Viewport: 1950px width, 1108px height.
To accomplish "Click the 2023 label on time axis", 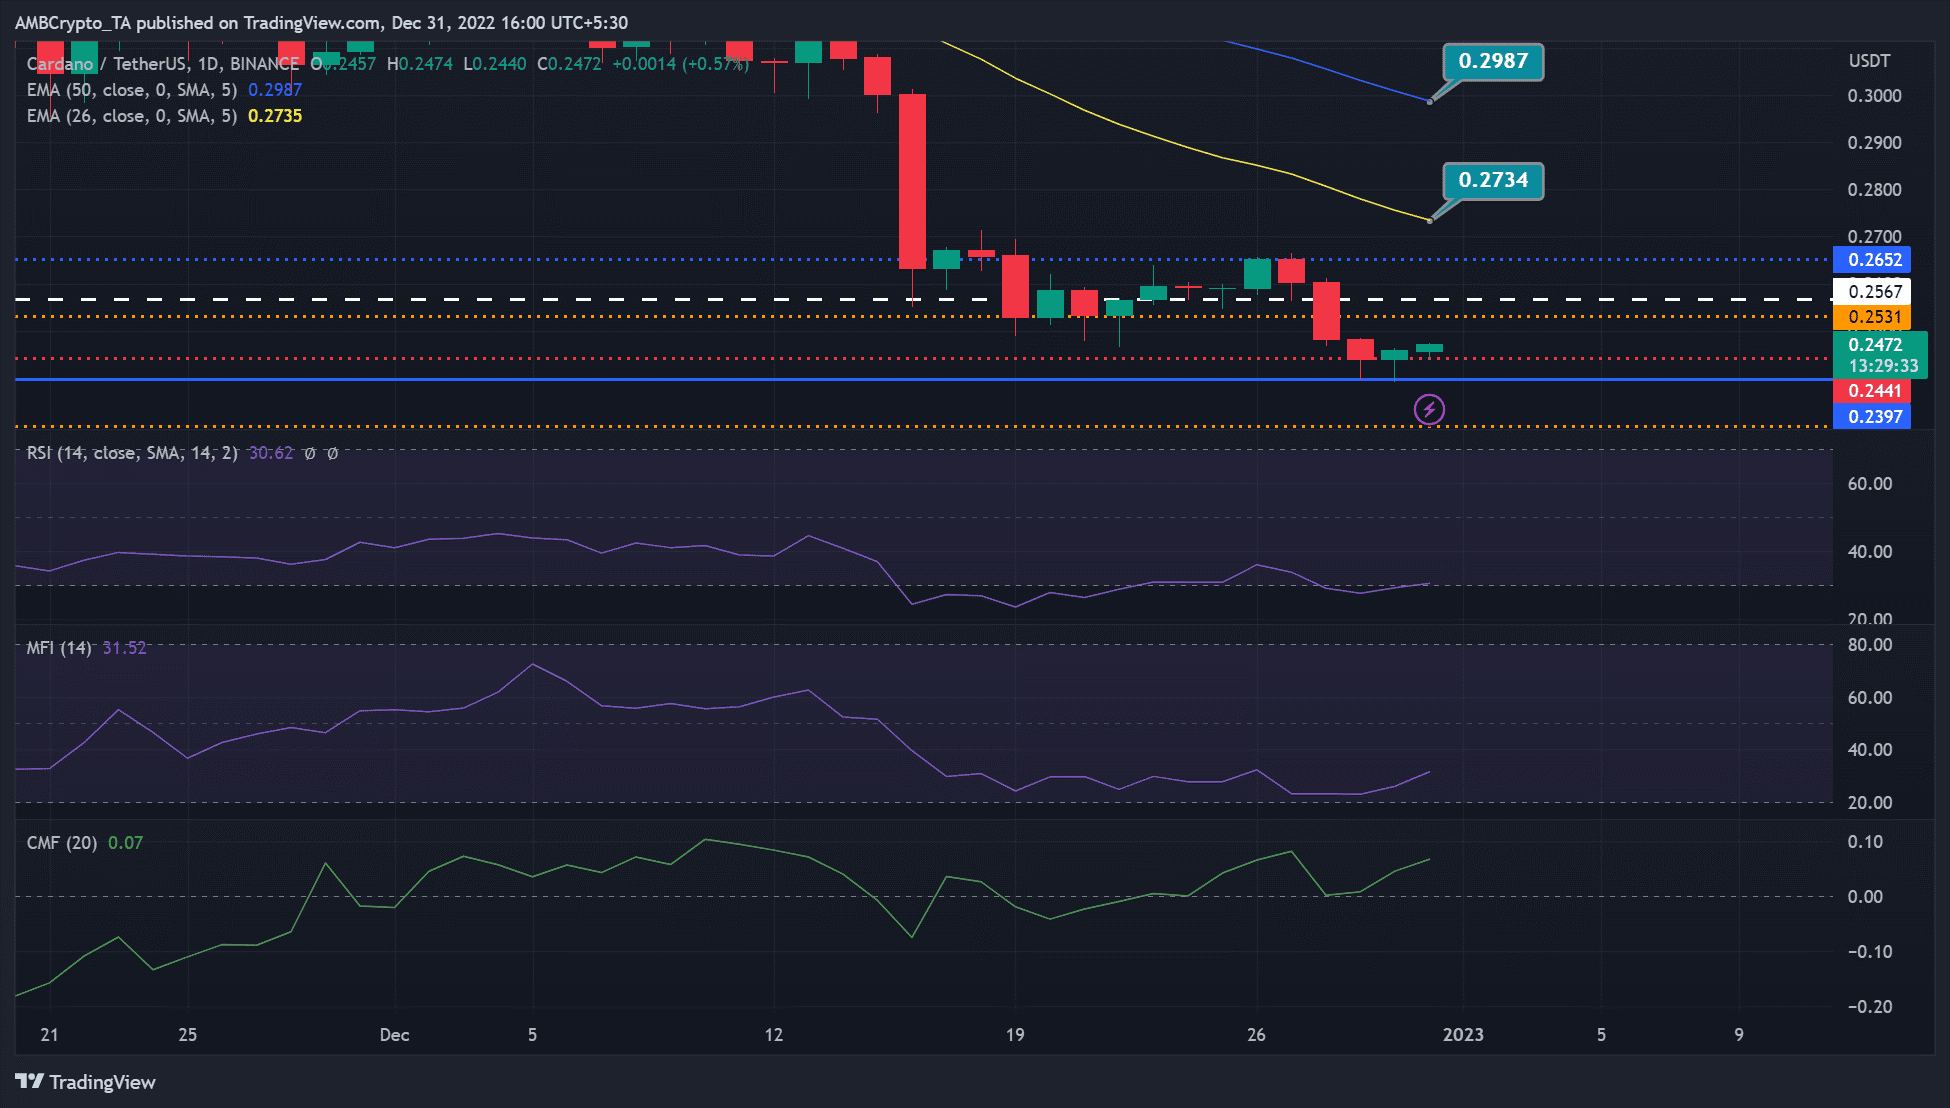I will click(x=1463, y=1035).
